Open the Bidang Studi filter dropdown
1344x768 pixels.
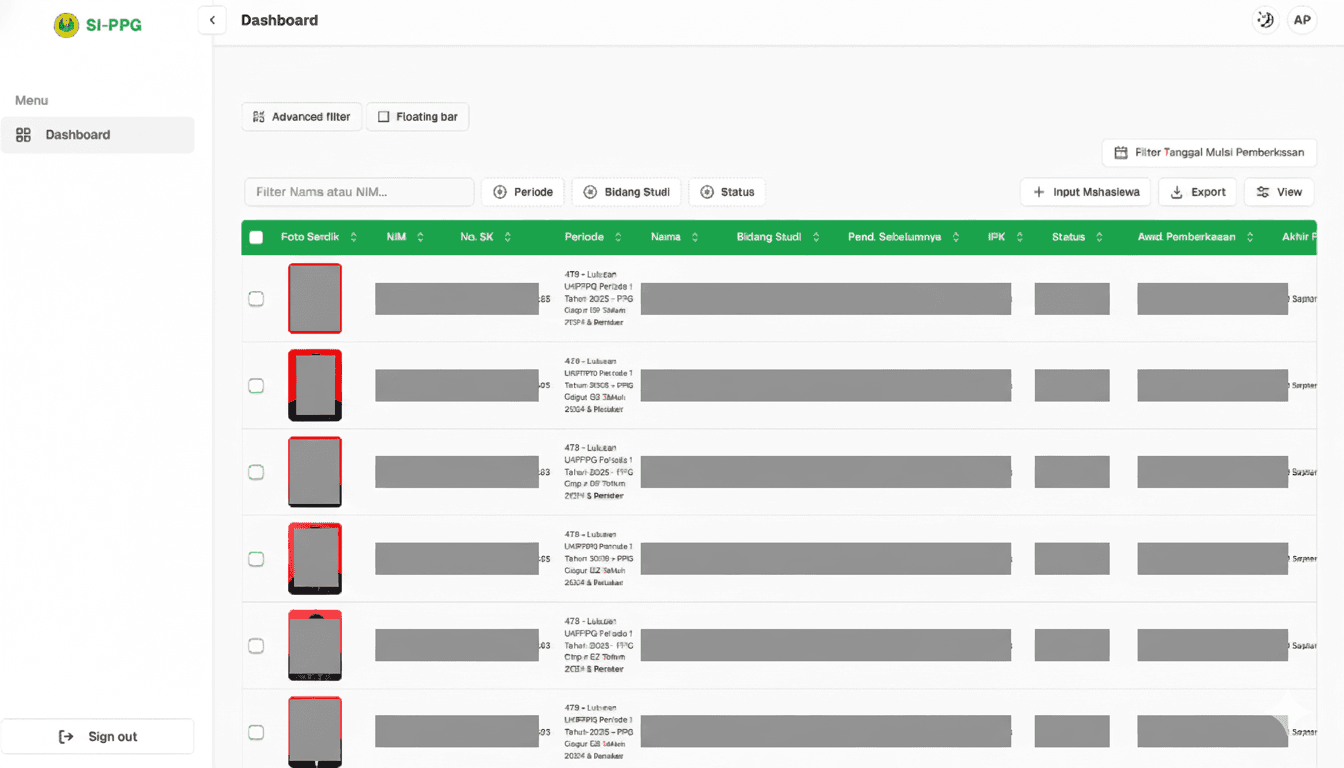coord(626,192)
